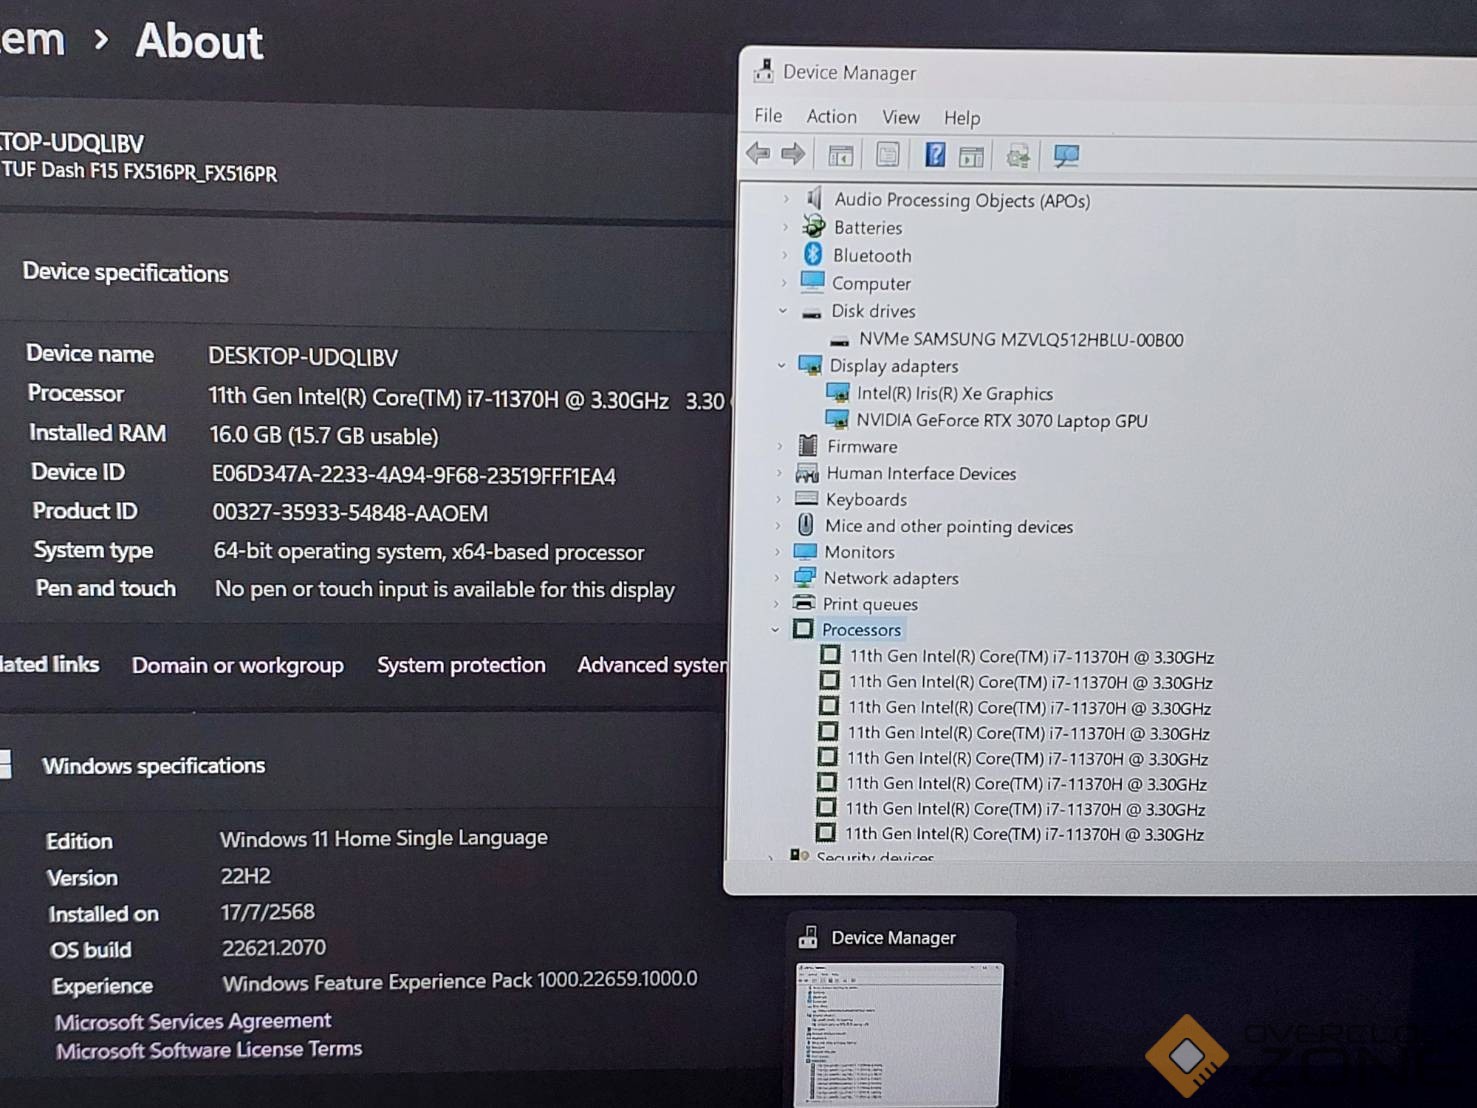
Task: Click the Windows 11 Home Single Language text
Action: click(x=384, y=838)
